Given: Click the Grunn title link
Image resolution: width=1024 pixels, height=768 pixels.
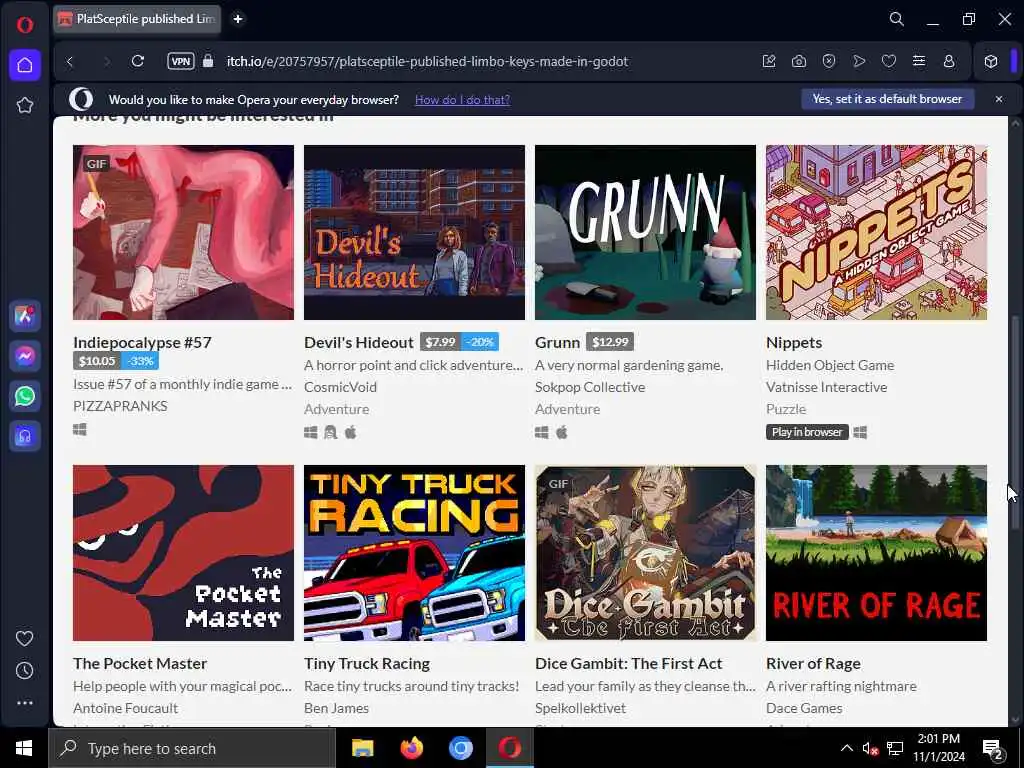Looking at the screenshot, I should point(557,342).
